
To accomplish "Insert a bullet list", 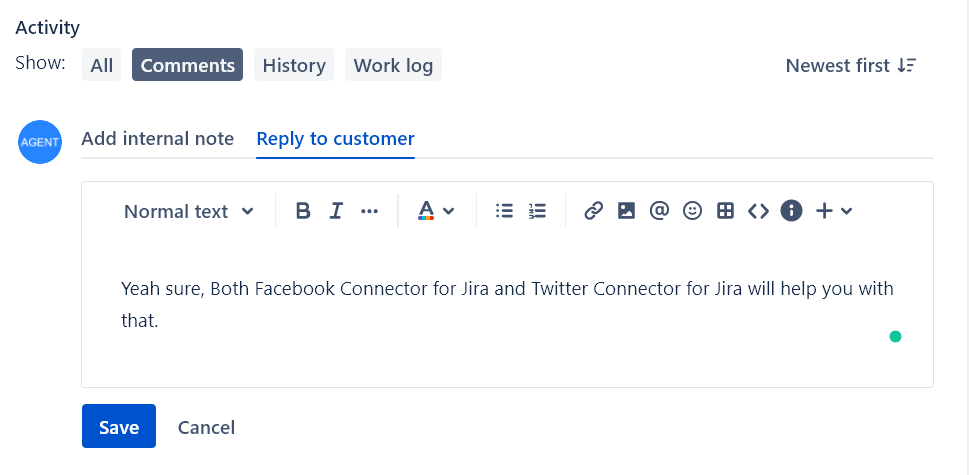I will tap(505, 211).
